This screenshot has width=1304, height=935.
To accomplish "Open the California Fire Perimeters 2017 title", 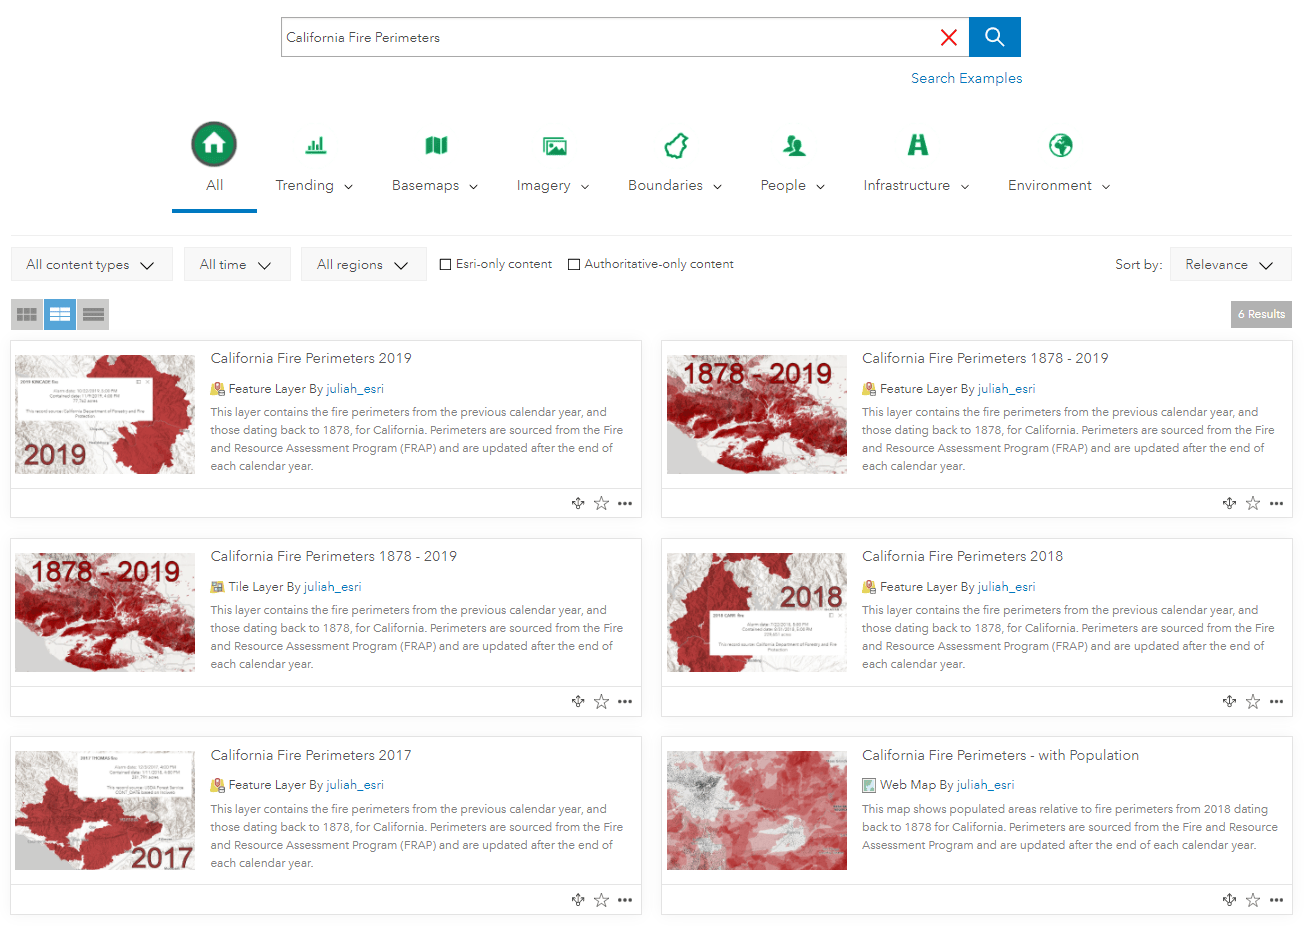I will (311, 755).
